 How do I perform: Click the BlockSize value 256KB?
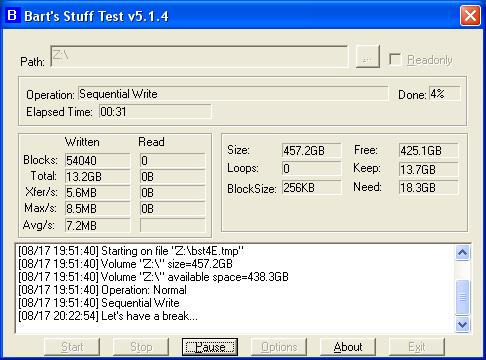tap(312, 188)
